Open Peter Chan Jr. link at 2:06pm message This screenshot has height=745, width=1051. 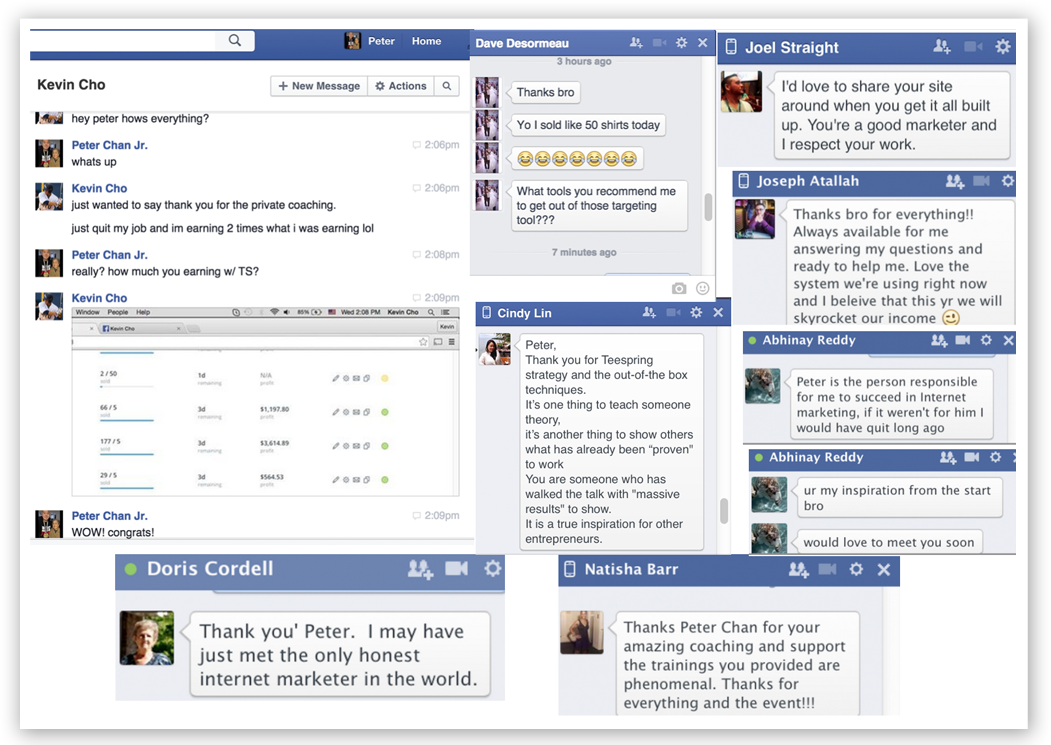click(109, 145)
